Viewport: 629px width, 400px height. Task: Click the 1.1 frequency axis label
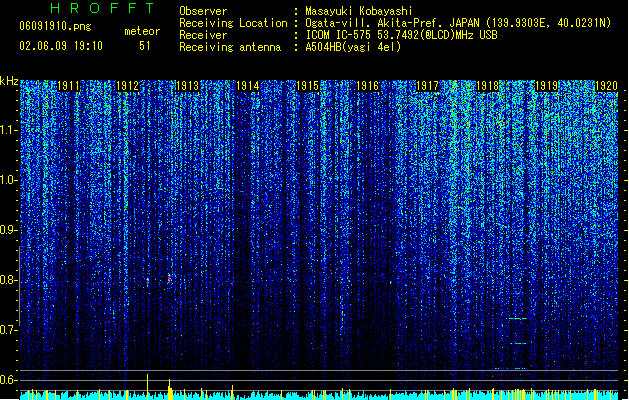click(8, 130)
